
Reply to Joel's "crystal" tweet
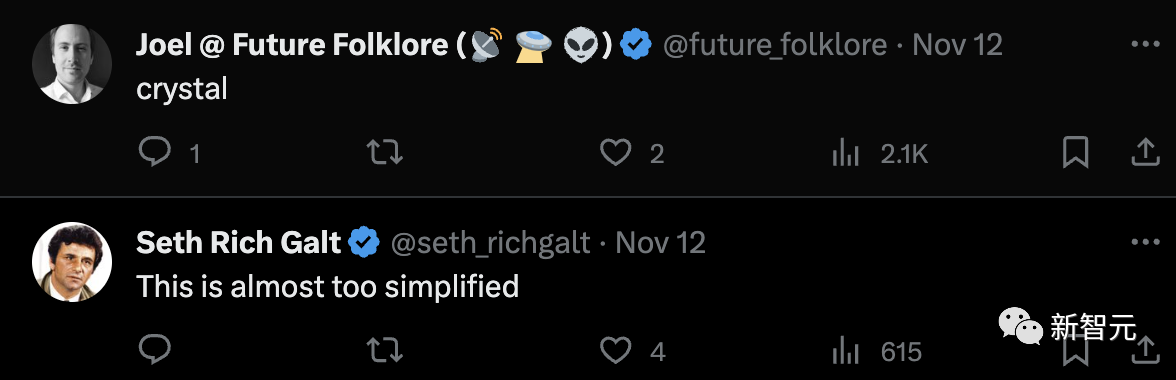(x=155, y=154)
